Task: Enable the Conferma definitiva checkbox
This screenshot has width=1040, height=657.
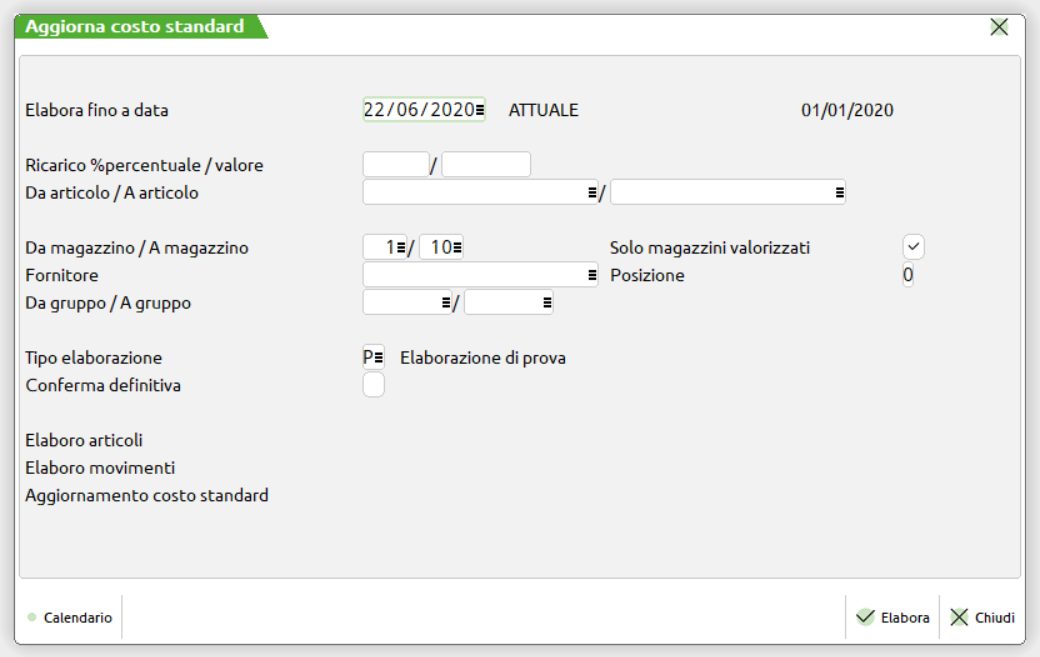Action: point(373,385)
